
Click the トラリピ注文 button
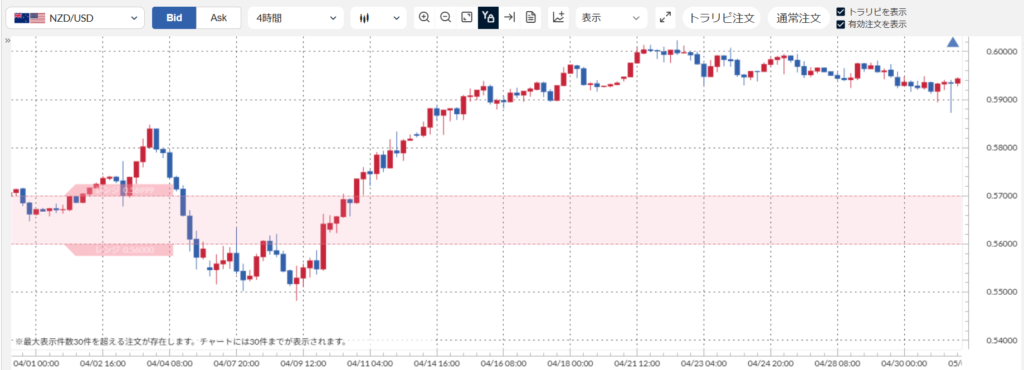pos(722,18)
